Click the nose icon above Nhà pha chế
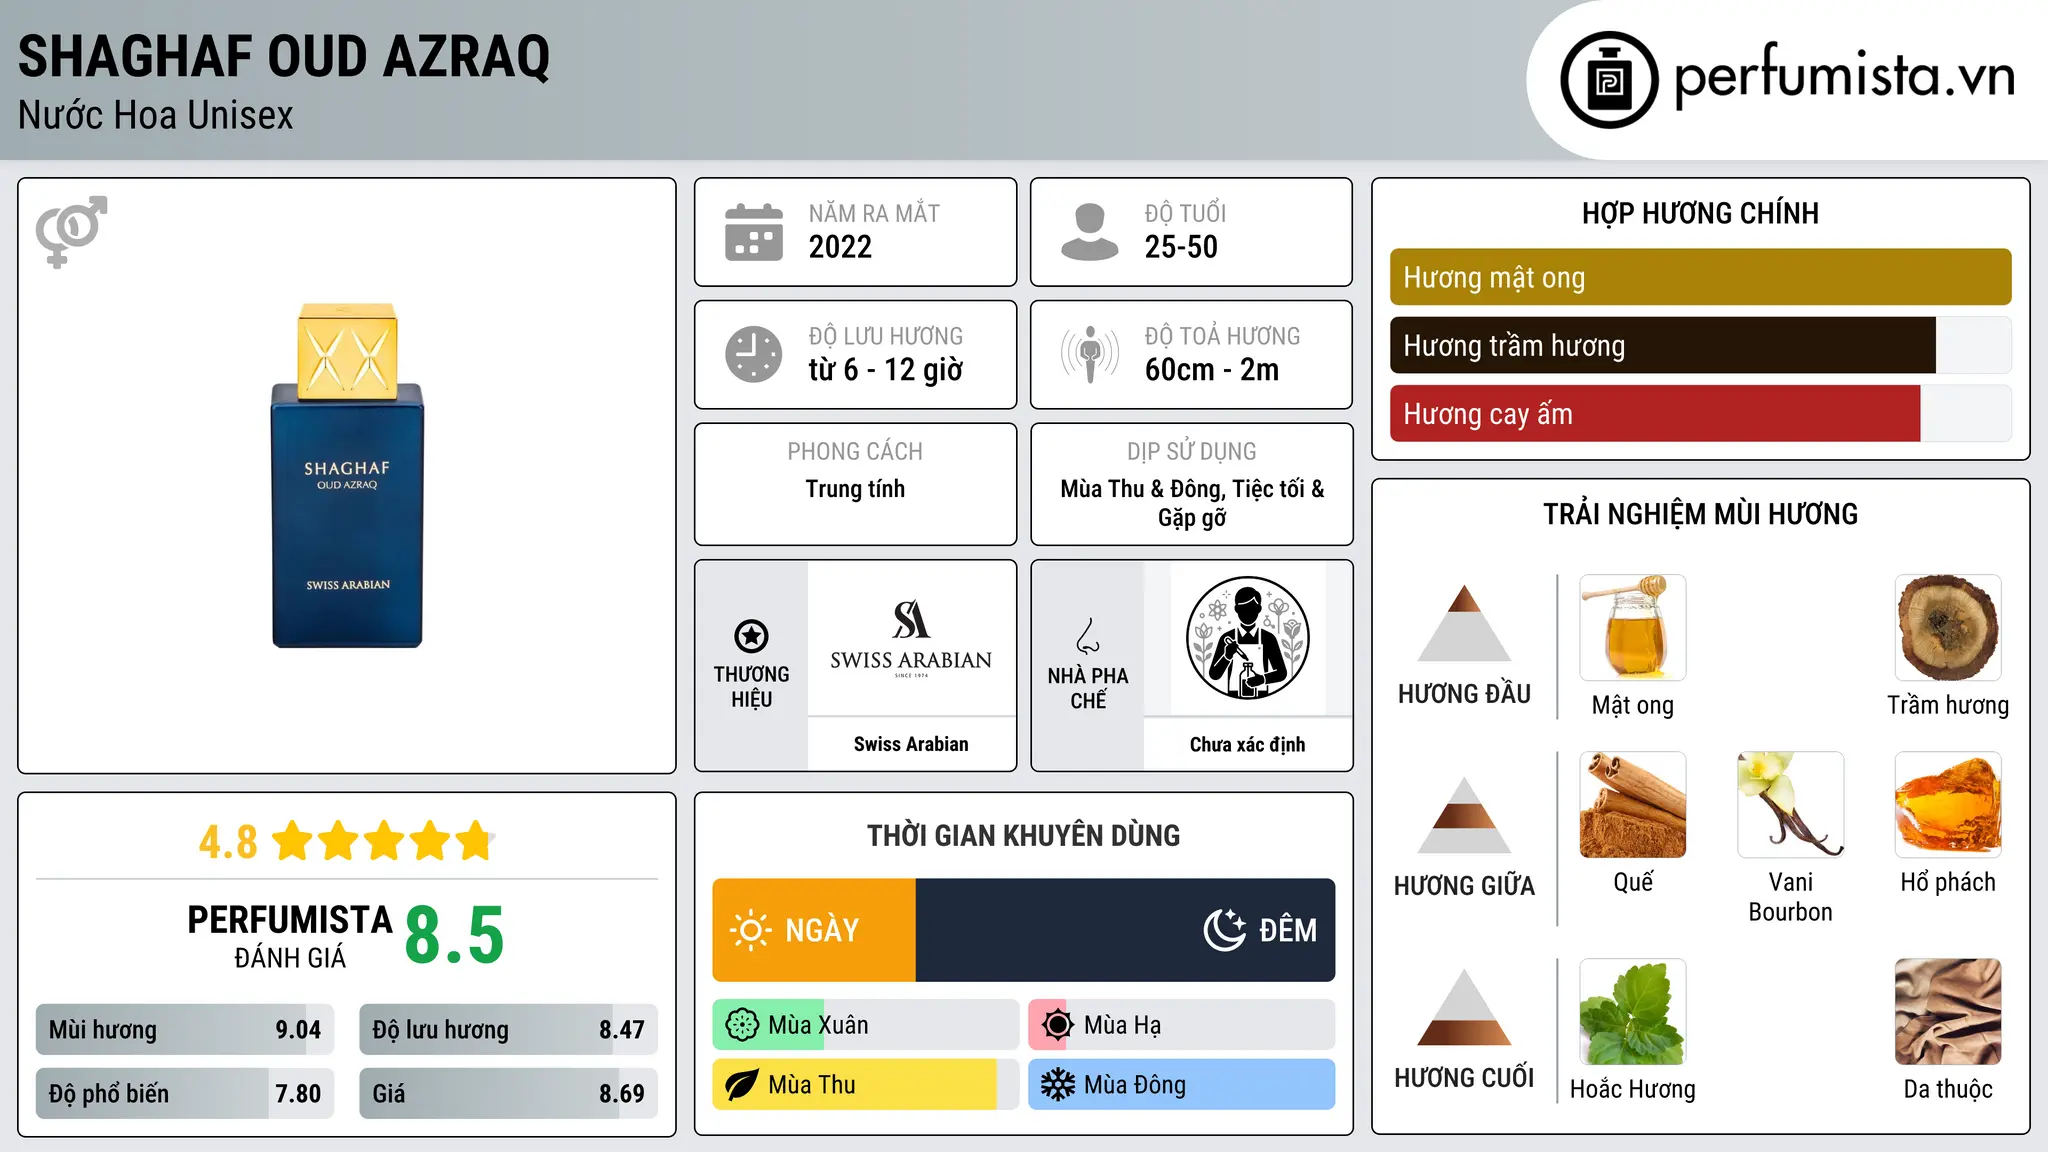2048x1152 pixels. (x=1088, y=636)
